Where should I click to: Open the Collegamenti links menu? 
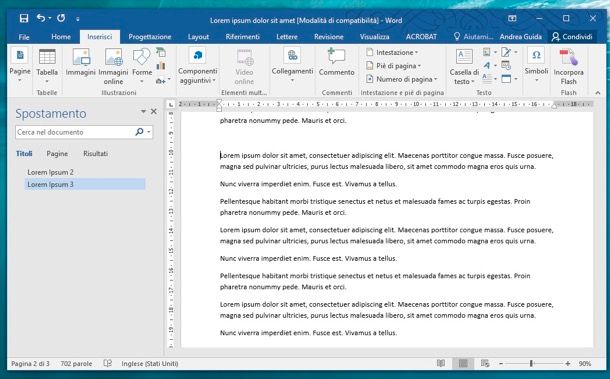tap(292, 65)
